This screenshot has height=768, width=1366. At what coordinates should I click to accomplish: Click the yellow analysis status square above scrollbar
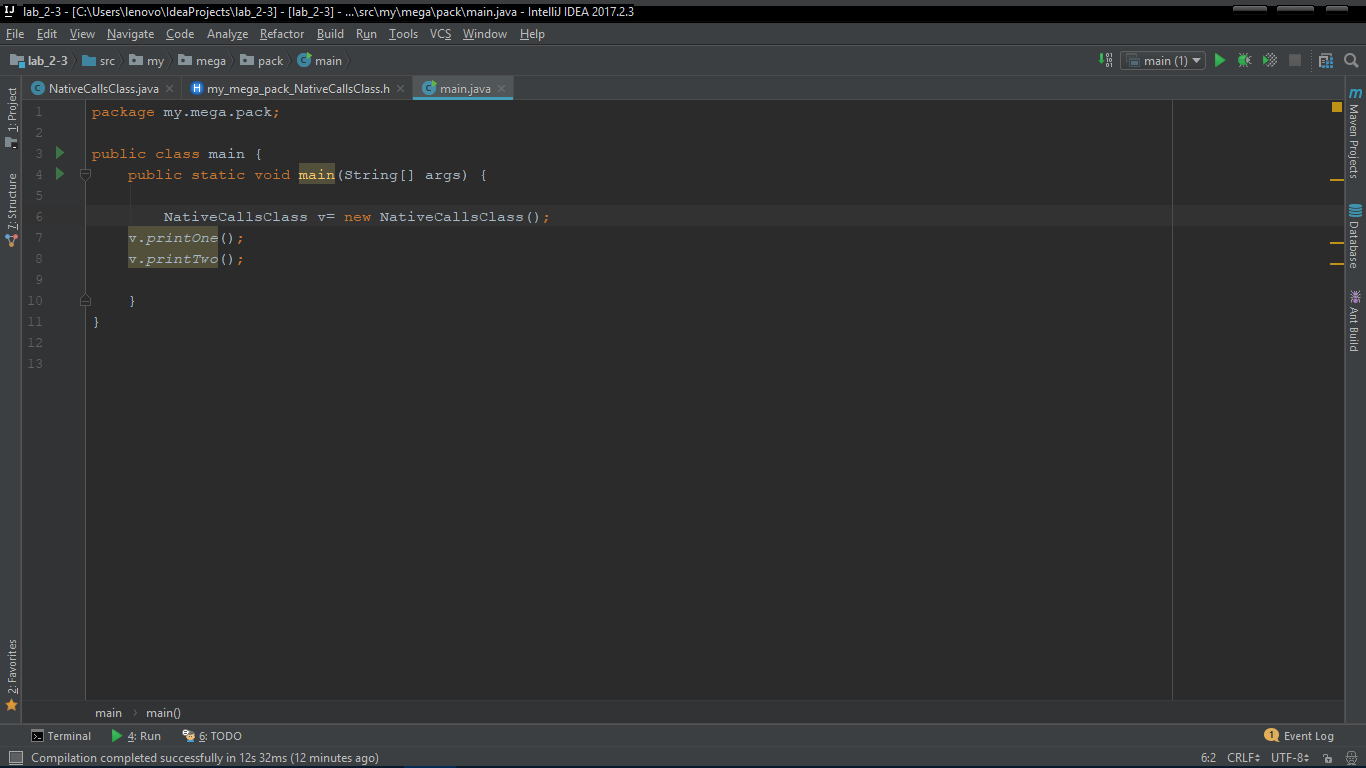1337,107
